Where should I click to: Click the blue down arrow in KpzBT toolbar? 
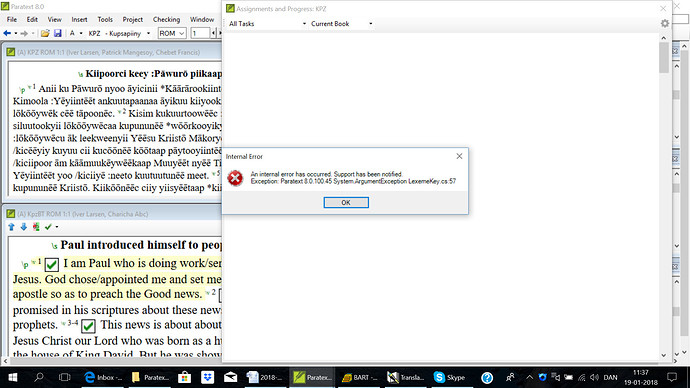[24, 227]
